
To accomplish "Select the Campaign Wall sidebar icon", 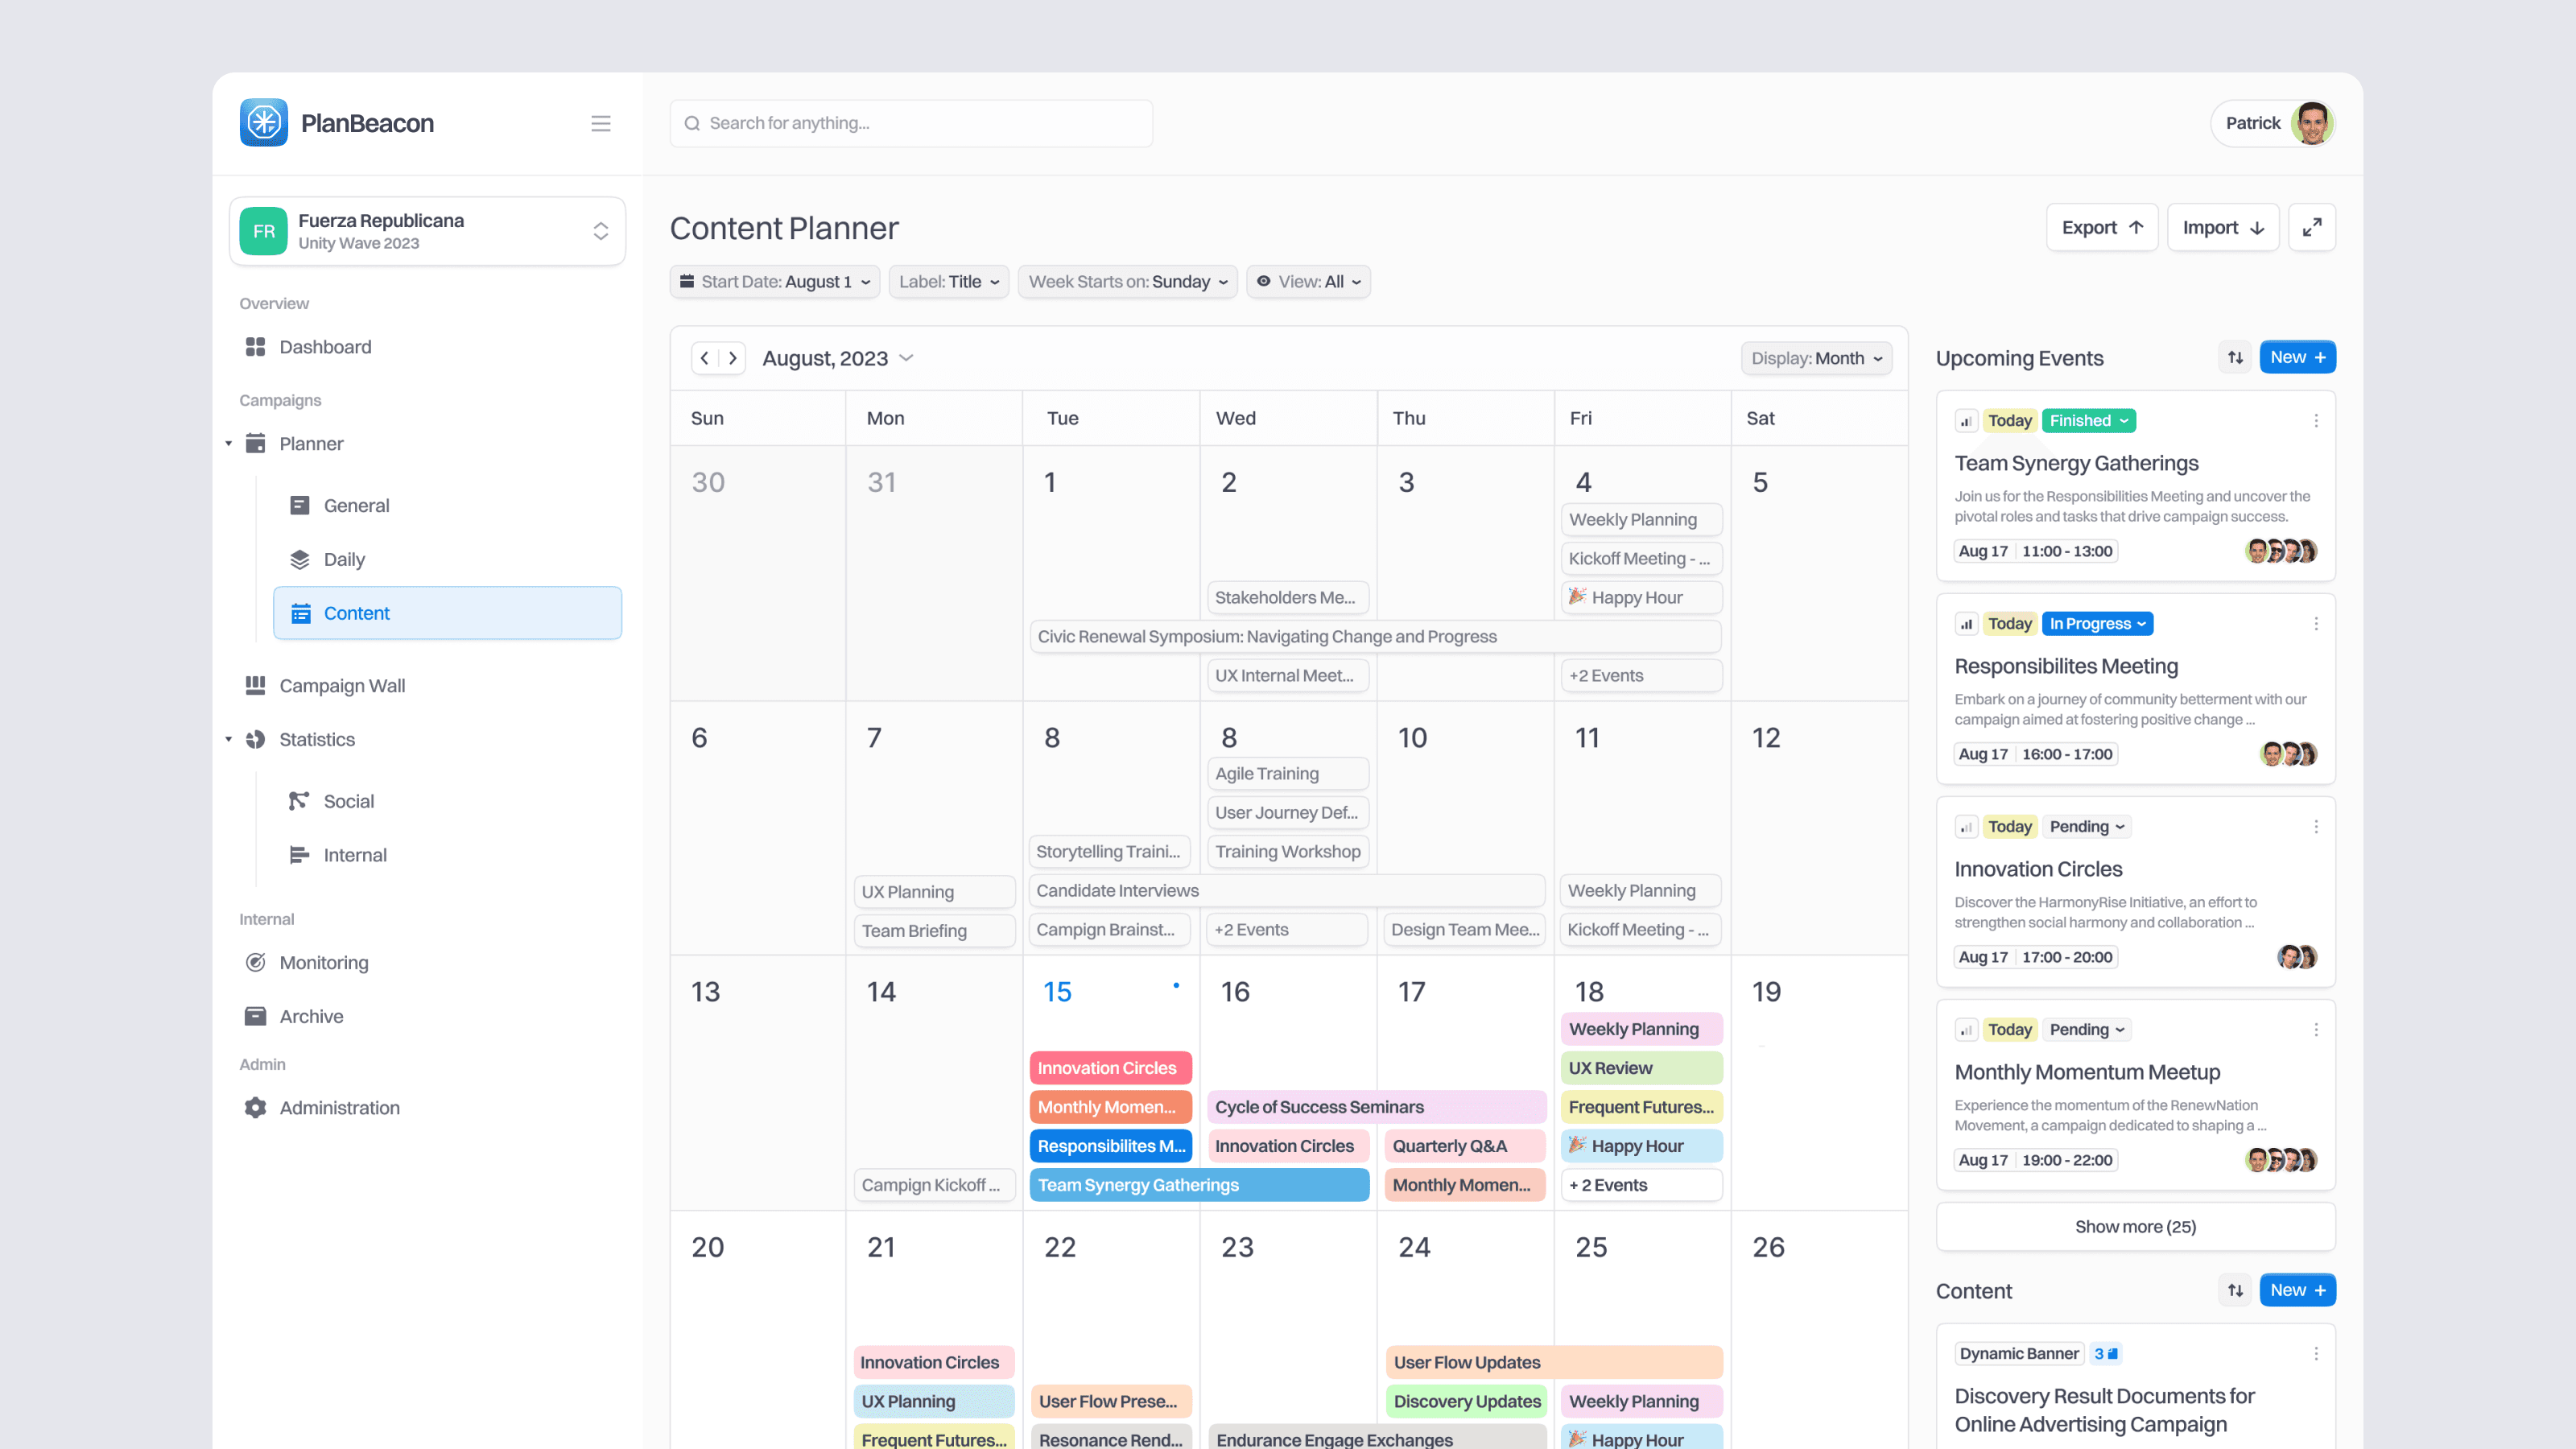I will [255, 685].
